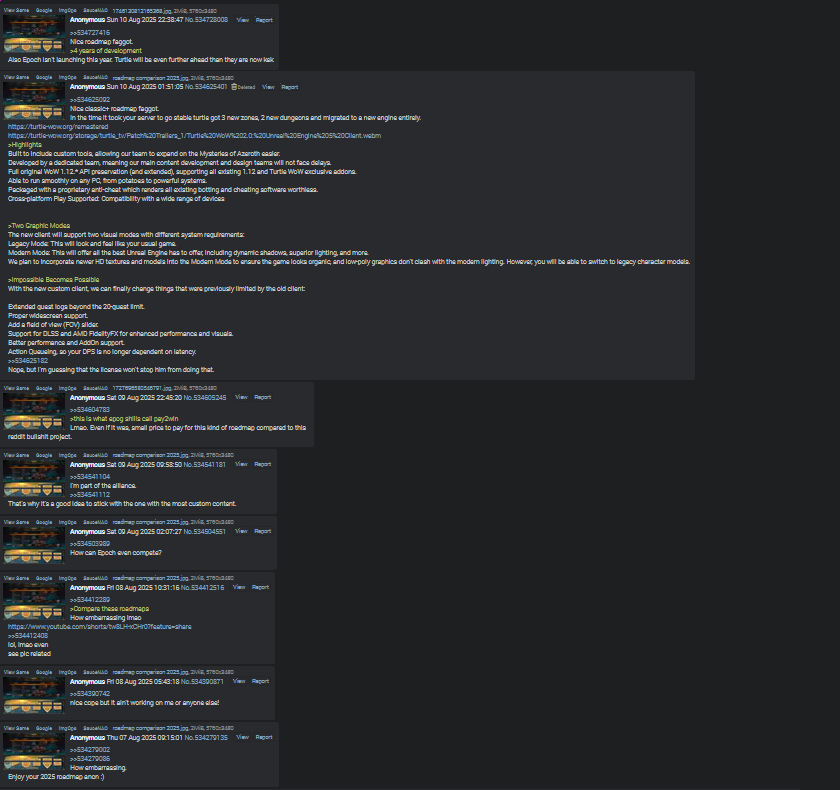The width and height of the screenshot is (840, 790).
Task: Click View Same above post No.534279135
Action: coord(16,728)
